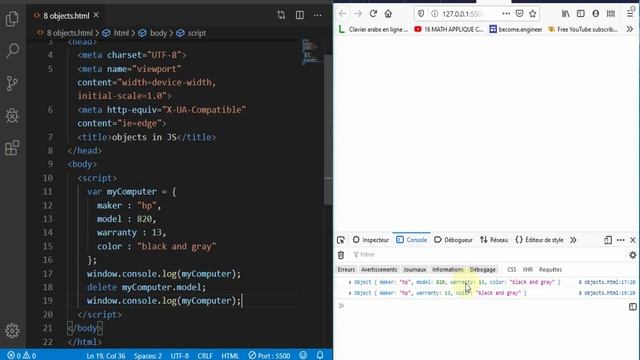Go to Firefox home page
The height and width of the screenshot is (360, 640).
click(x=388, y=13)
